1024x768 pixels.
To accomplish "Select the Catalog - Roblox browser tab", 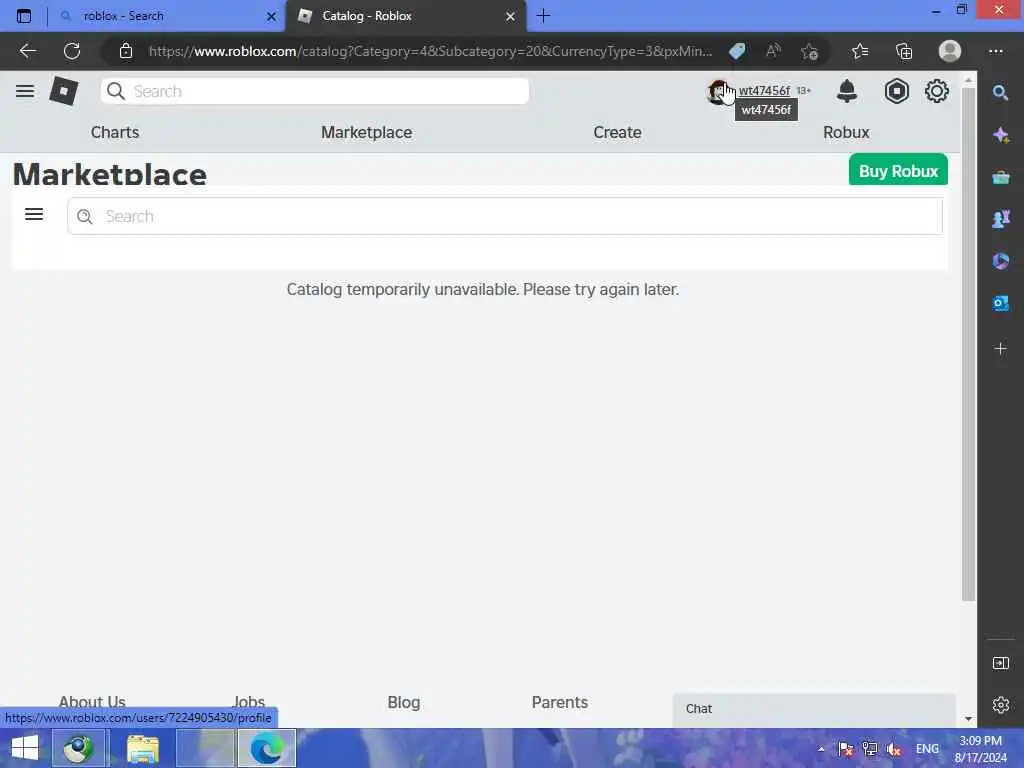I will (405, 16).
